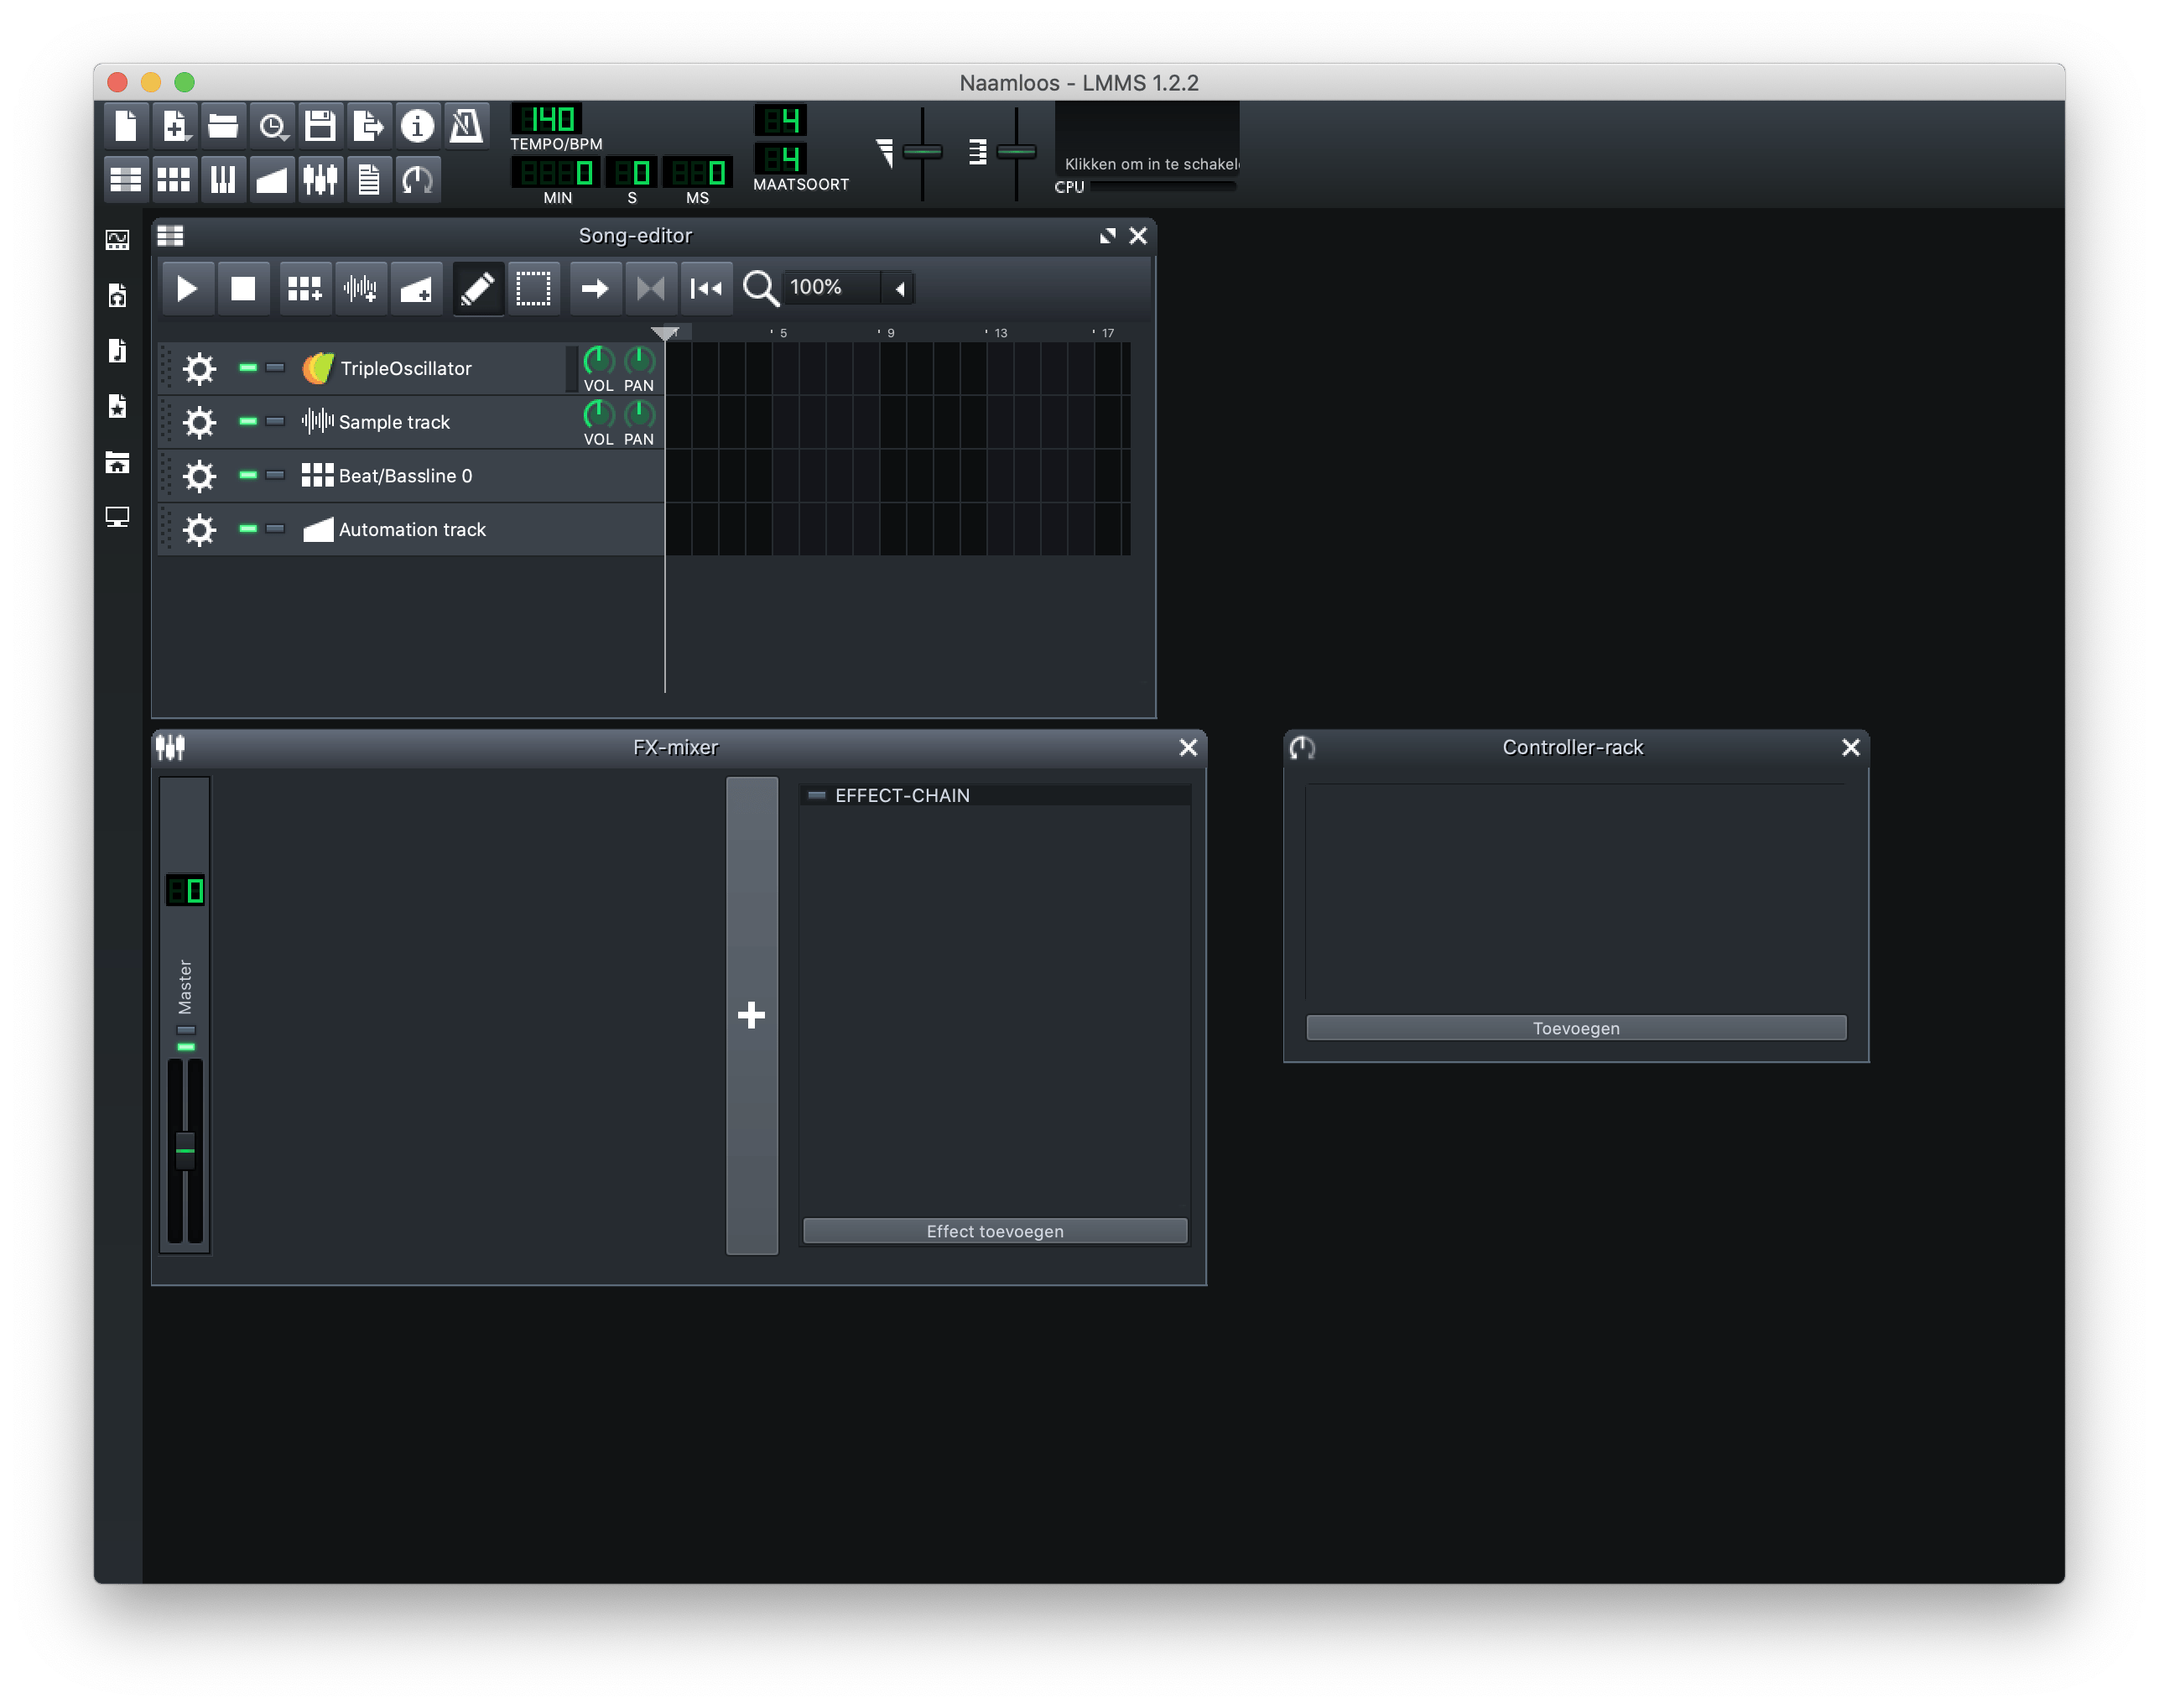Open the metronome toggle icon

(x=466, y=126)
